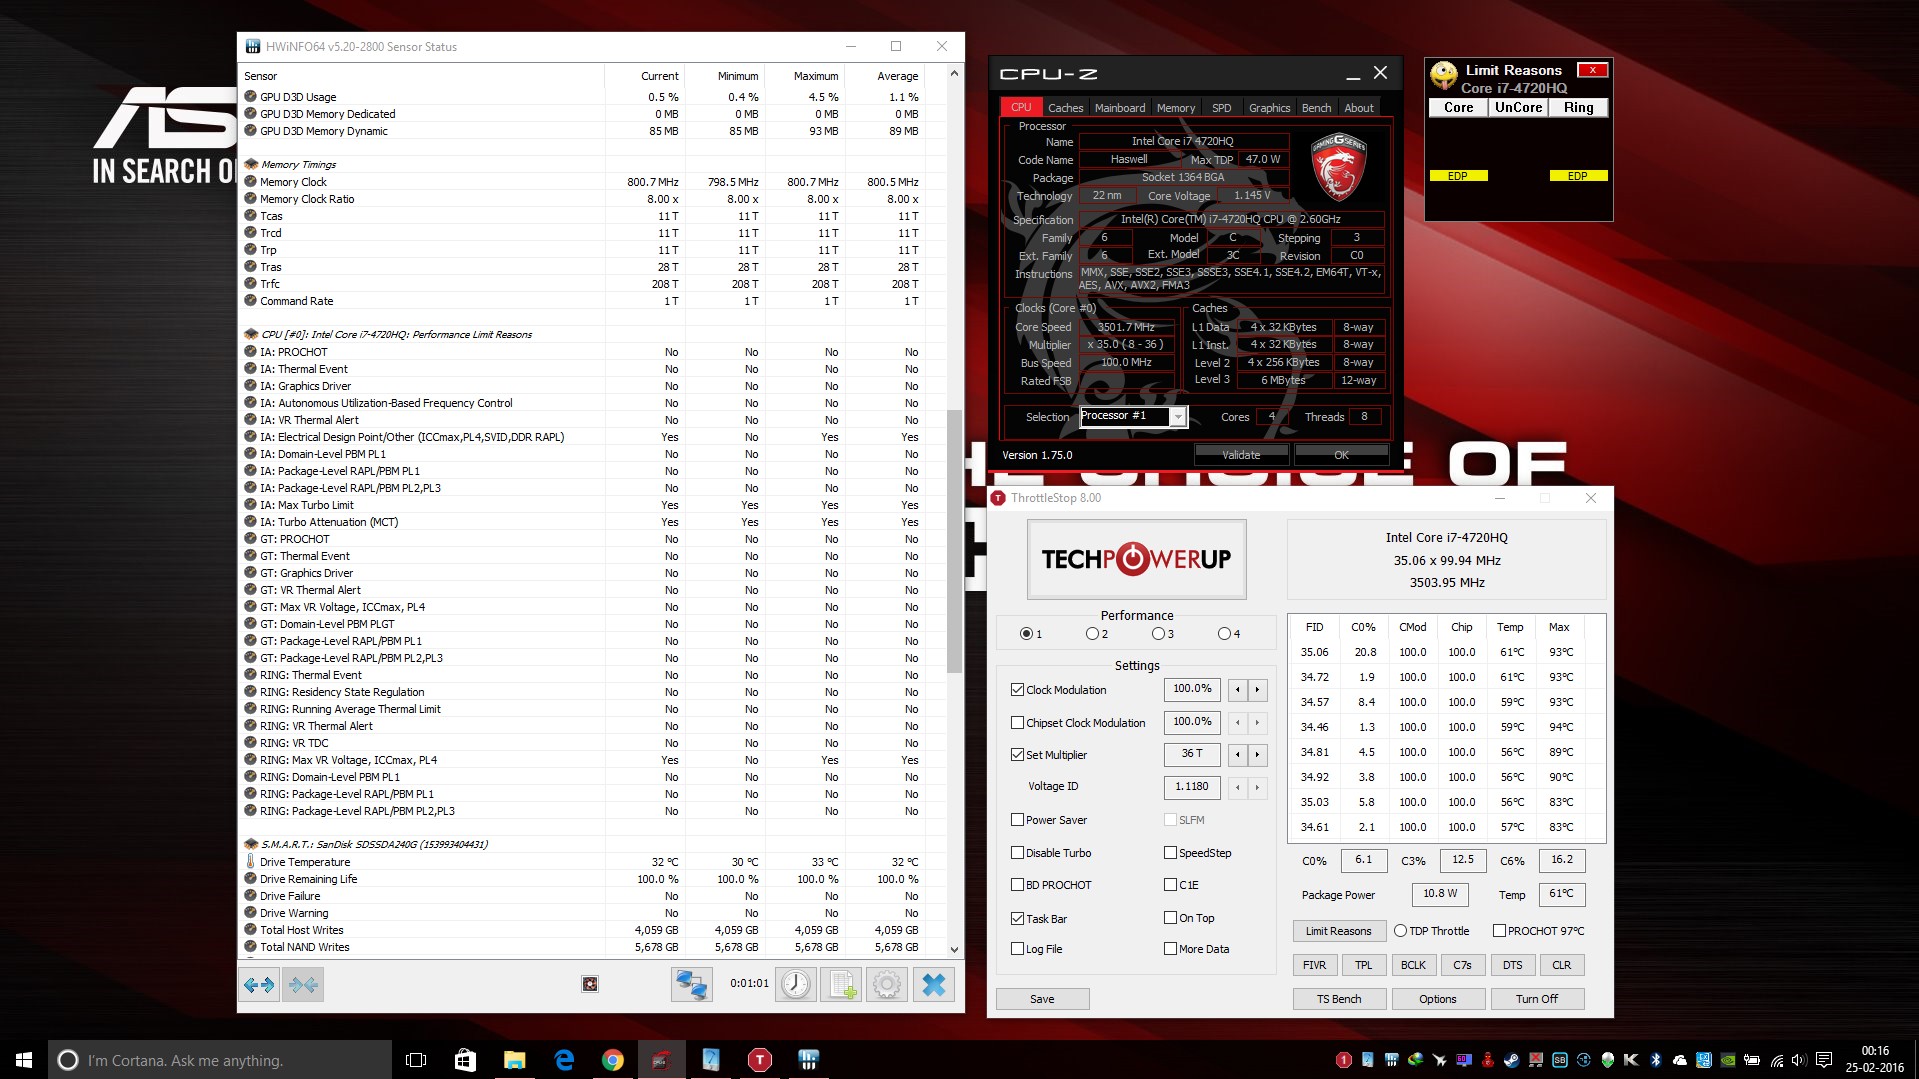
Task: Click Validate button in CPU-Z
Action: tap(1241, 455)
